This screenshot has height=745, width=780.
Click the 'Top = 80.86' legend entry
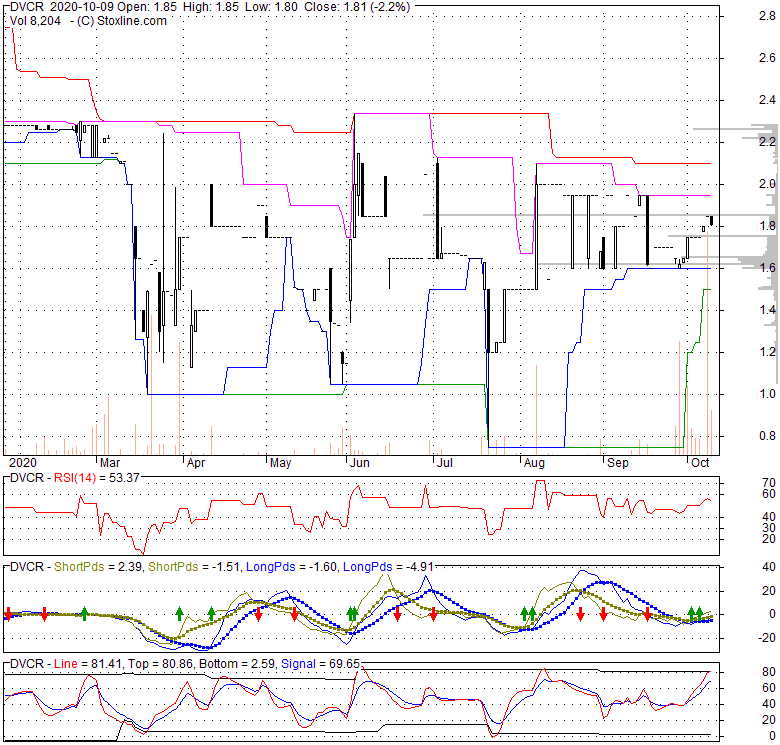tap(161, 664)
